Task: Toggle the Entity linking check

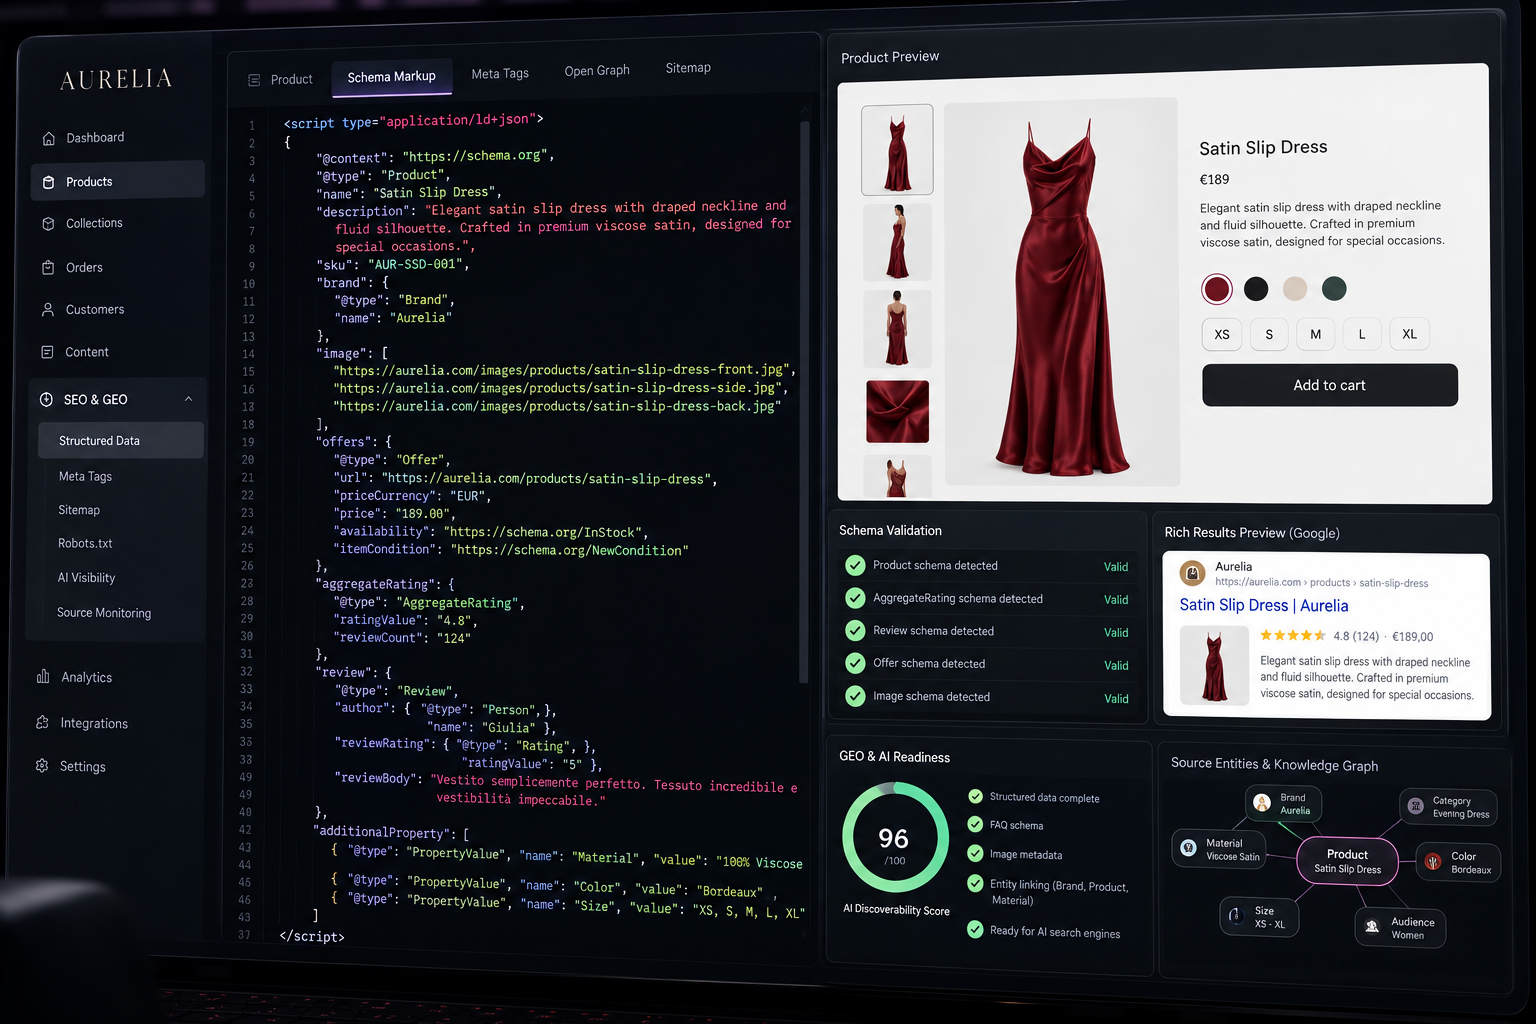Action: pos(975,883)
